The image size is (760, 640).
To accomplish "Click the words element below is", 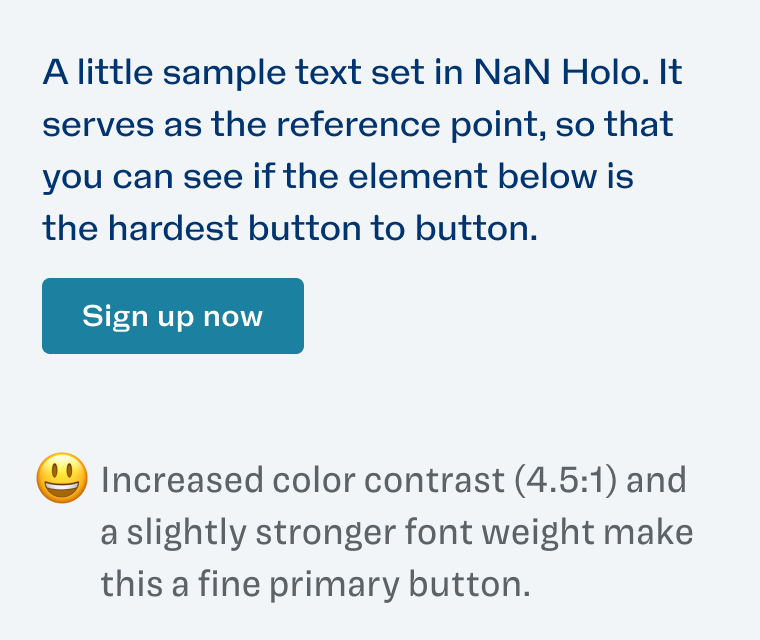I will coord(491,176).
